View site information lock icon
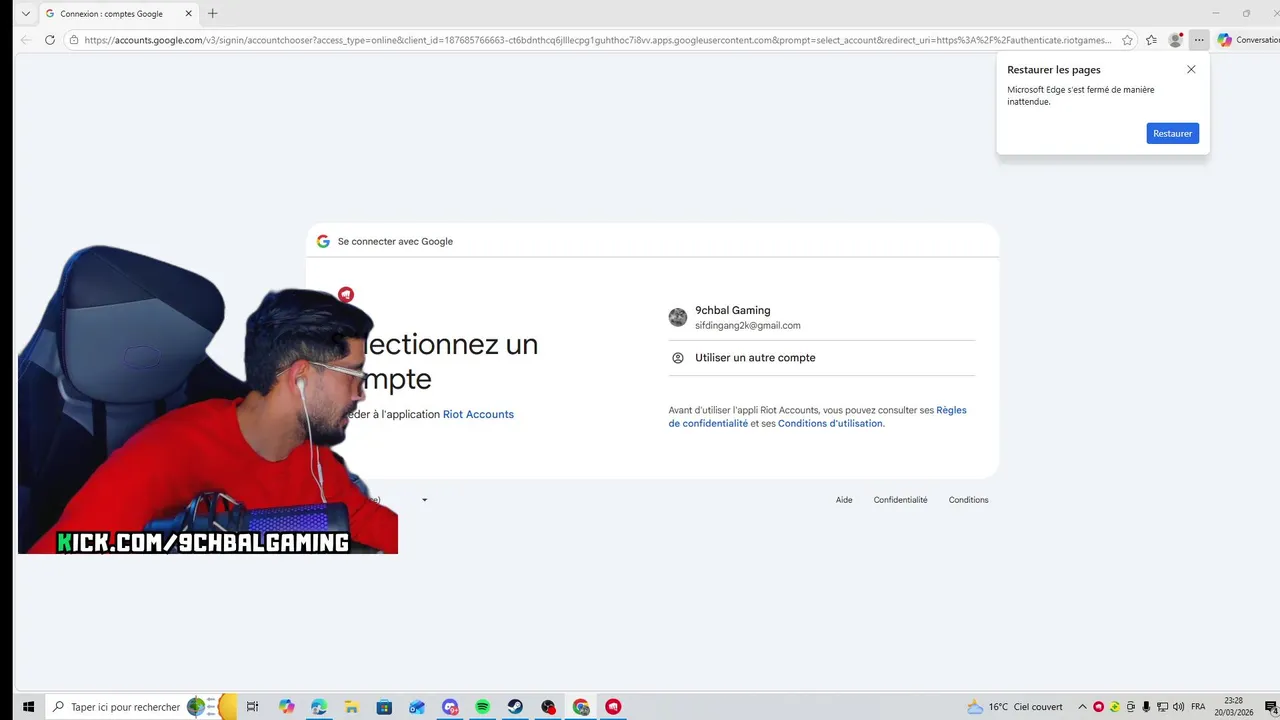The image size is (1280, 720). (x=74, y=40)
